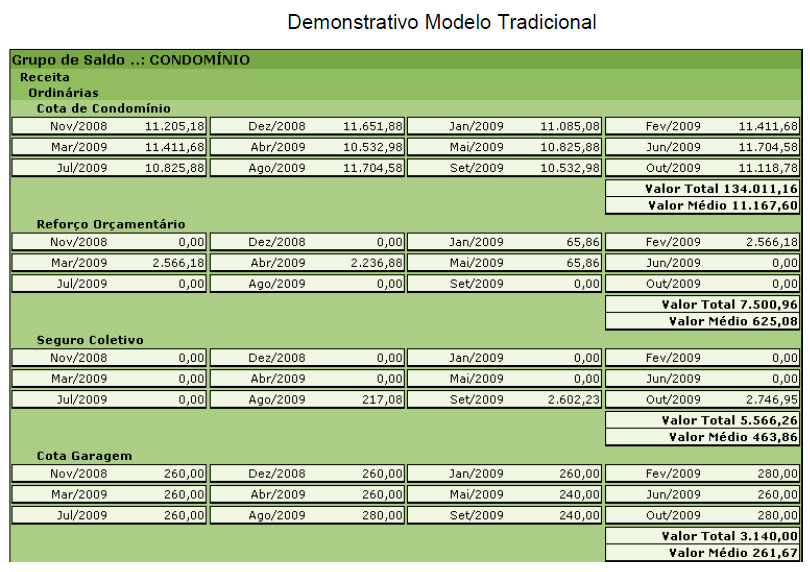Click Valor Médio 261,67

coord(703,552)
